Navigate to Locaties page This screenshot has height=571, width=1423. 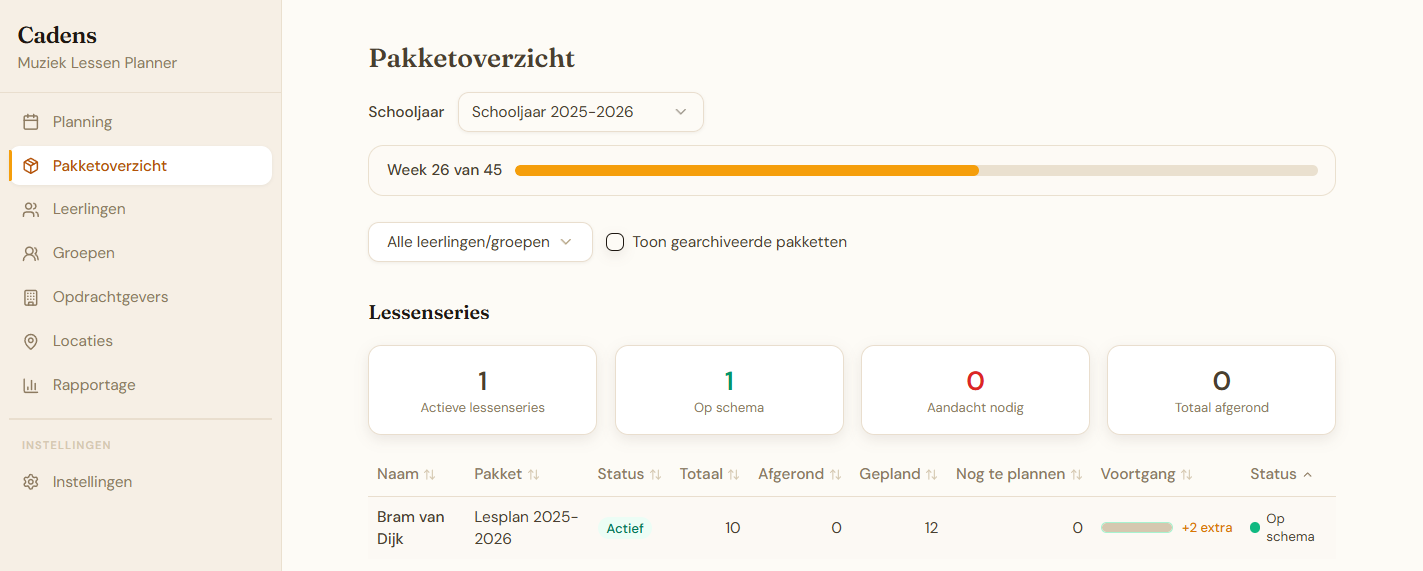click(140, 341)
